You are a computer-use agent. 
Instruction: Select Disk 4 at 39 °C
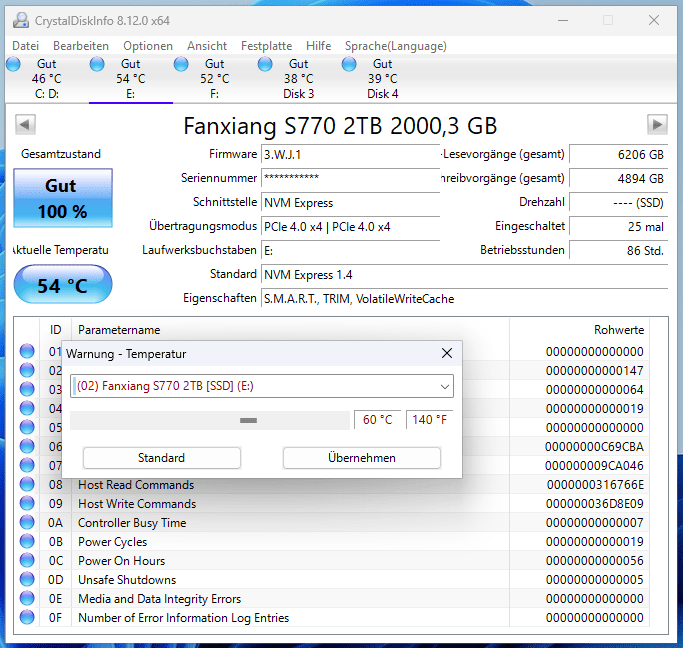(x=382, y=79)
